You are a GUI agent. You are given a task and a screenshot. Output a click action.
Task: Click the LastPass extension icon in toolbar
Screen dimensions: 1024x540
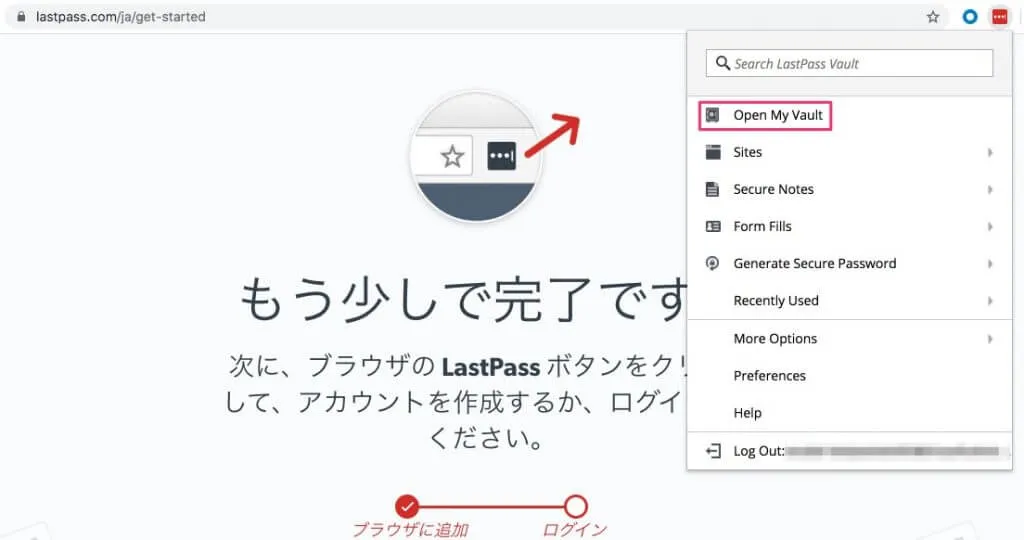[x=999, y=17]
